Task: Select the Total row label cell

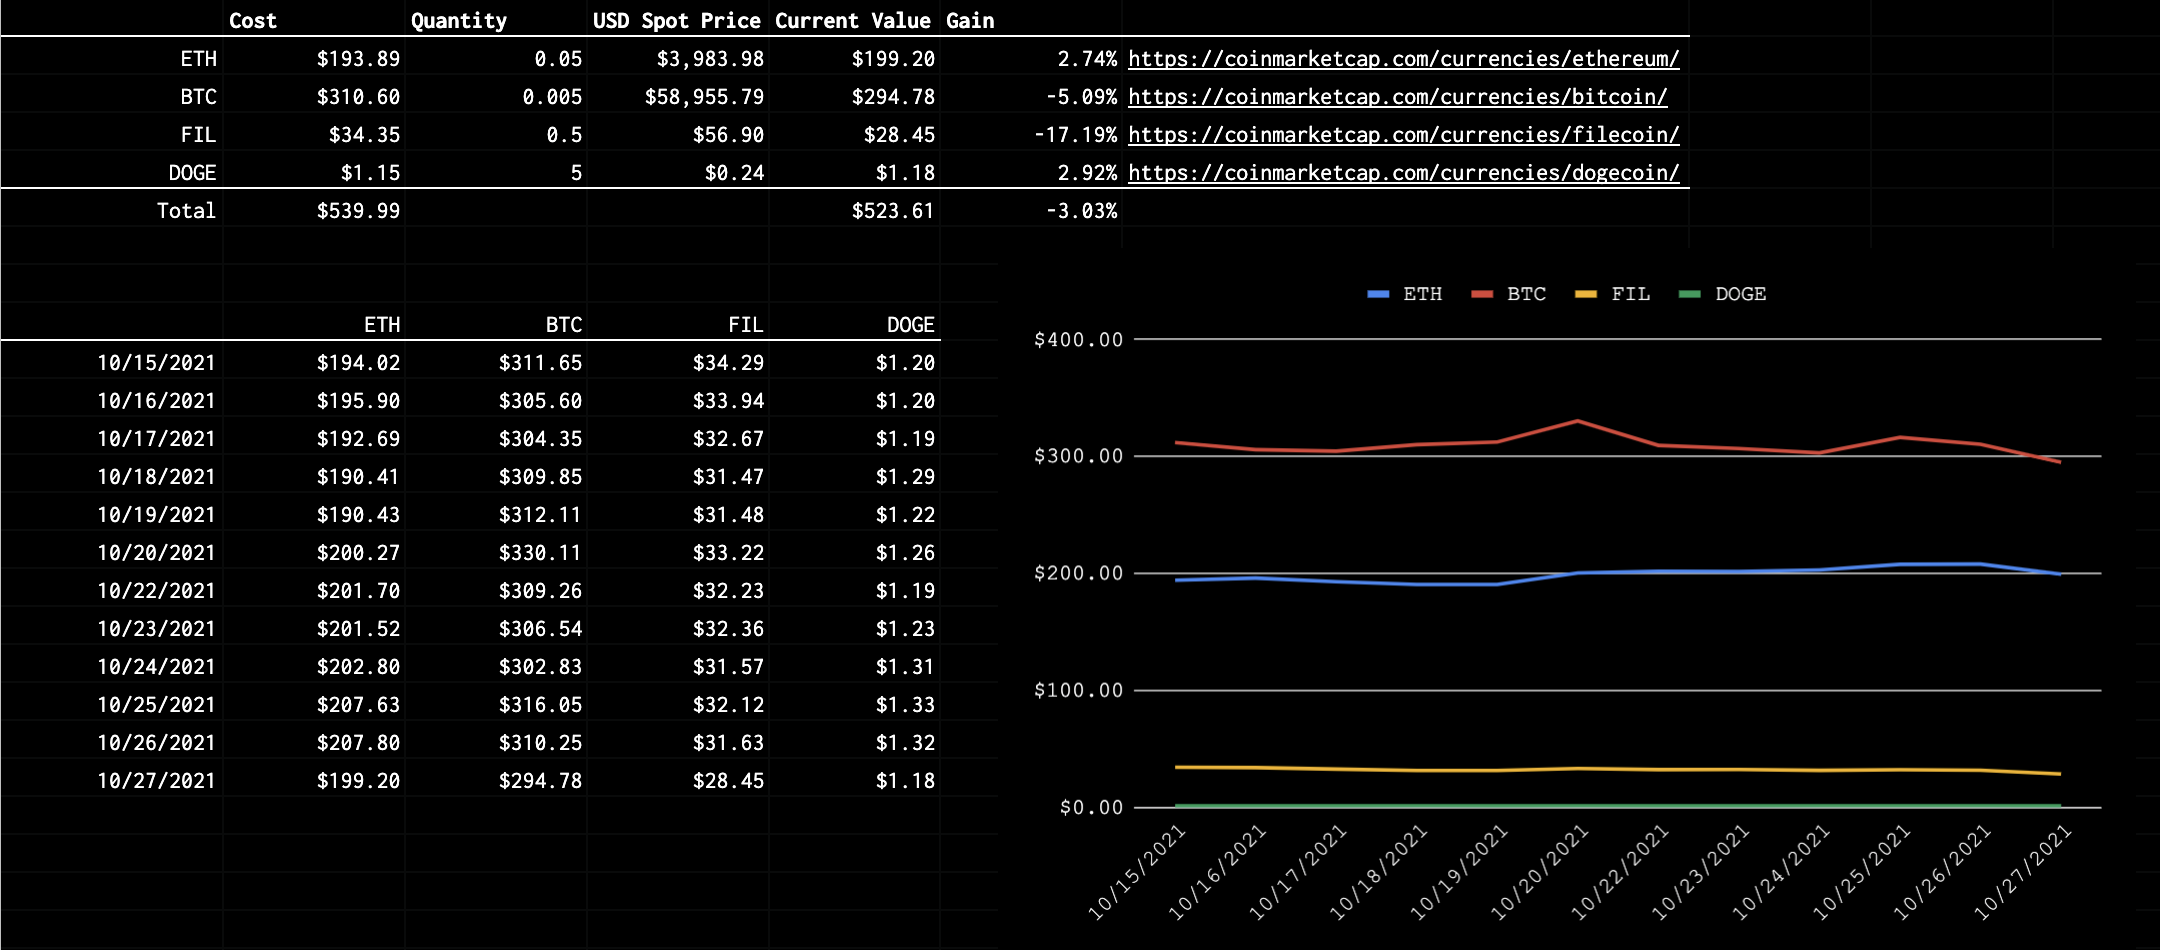Action: (x=186, y=210)
